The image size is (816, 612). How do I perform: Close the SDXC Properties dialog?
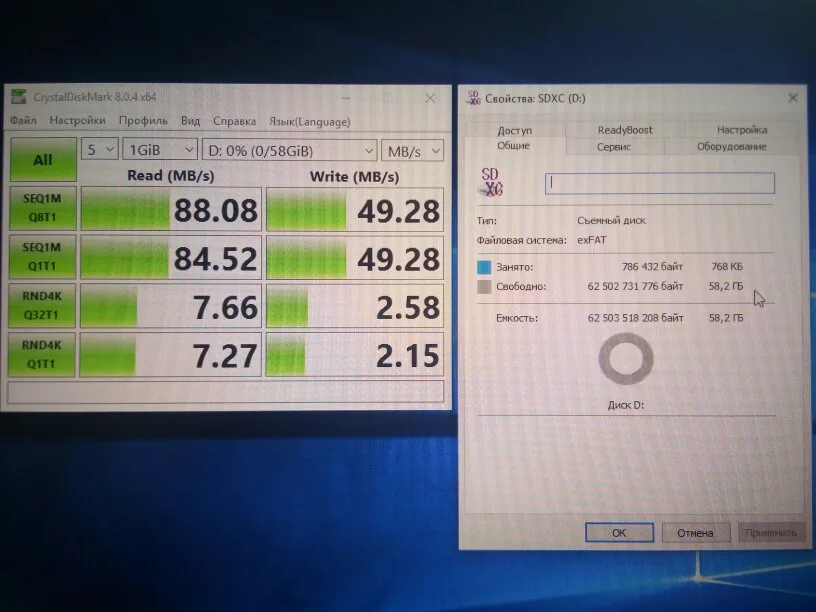click(x=793, y=98)
